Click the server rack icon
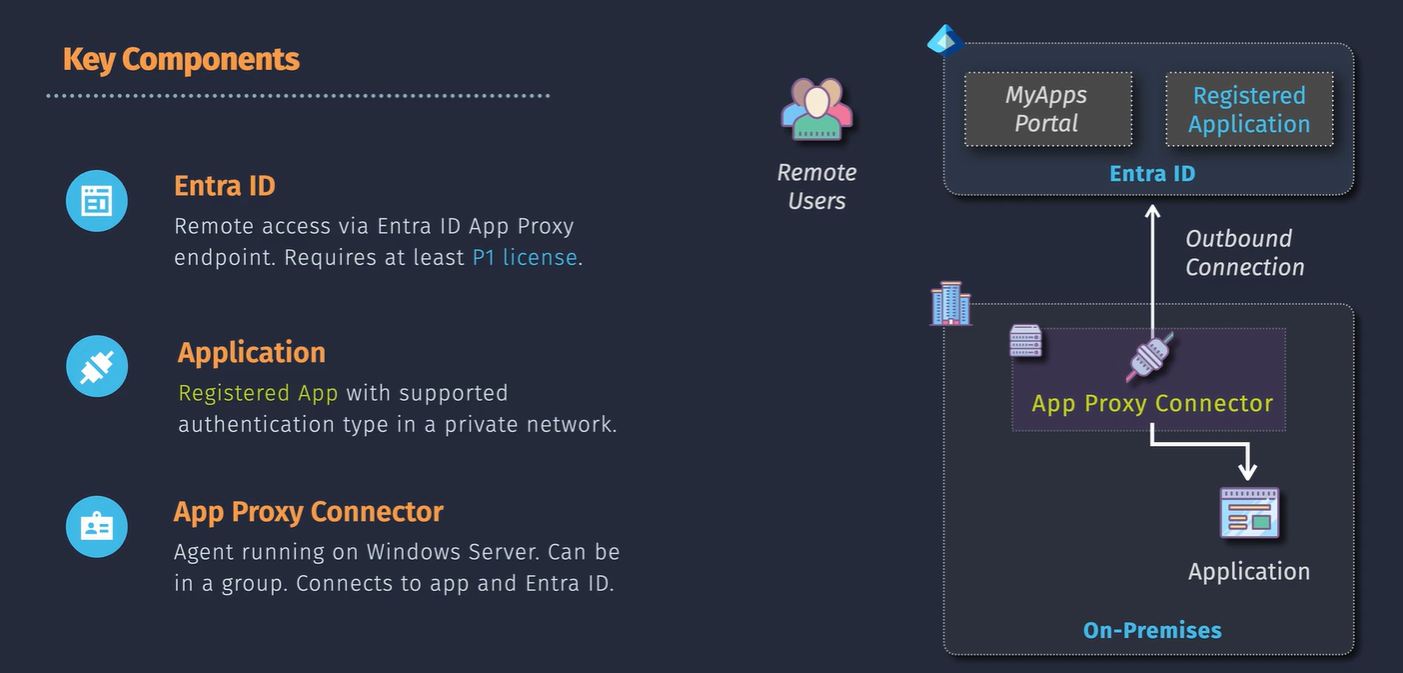The height and width of the screenshot is (673, 1403). (x=1026, y=342)
